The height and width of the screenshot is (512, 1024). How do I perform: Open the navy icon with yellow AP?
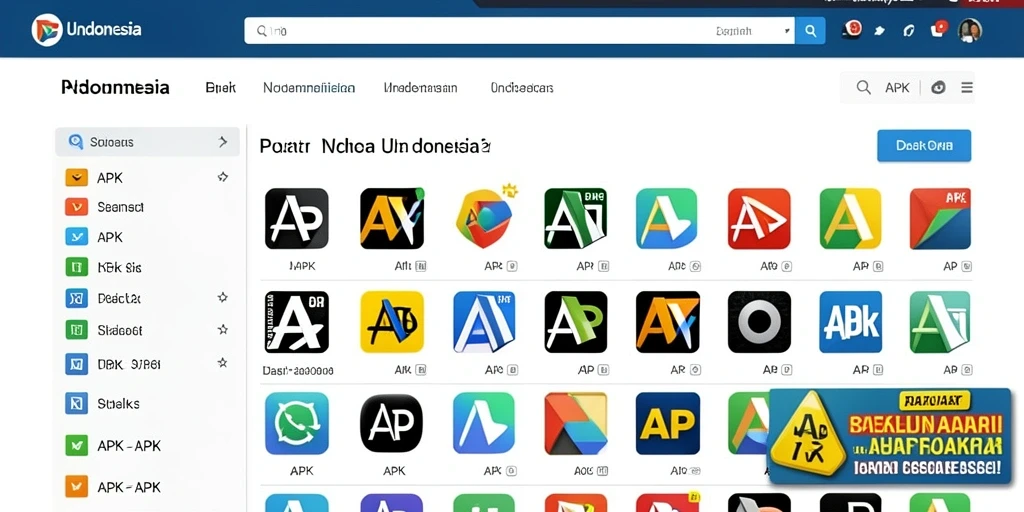(x=667, y=423)
